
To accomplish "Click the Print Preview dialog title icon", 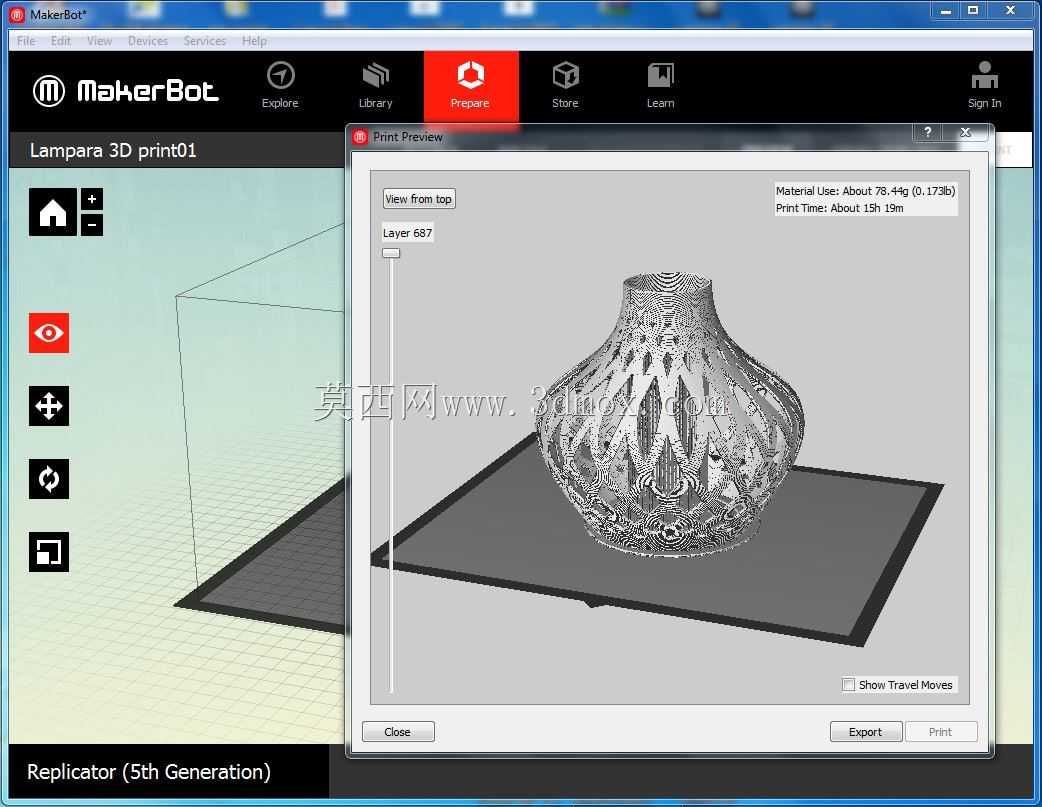I will (x=360, y=137).
